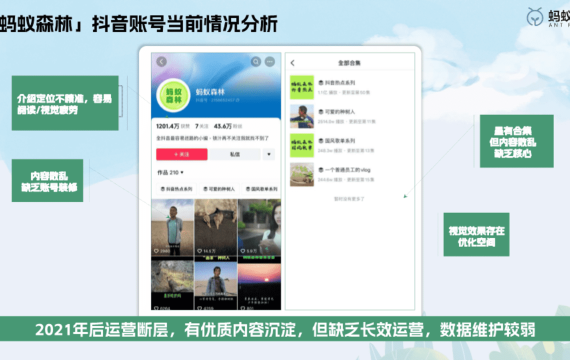The width and height of the screenshot is (570, 360).
Task: Open the sunset video thumbnail
Action: click(x=259, y=287)
